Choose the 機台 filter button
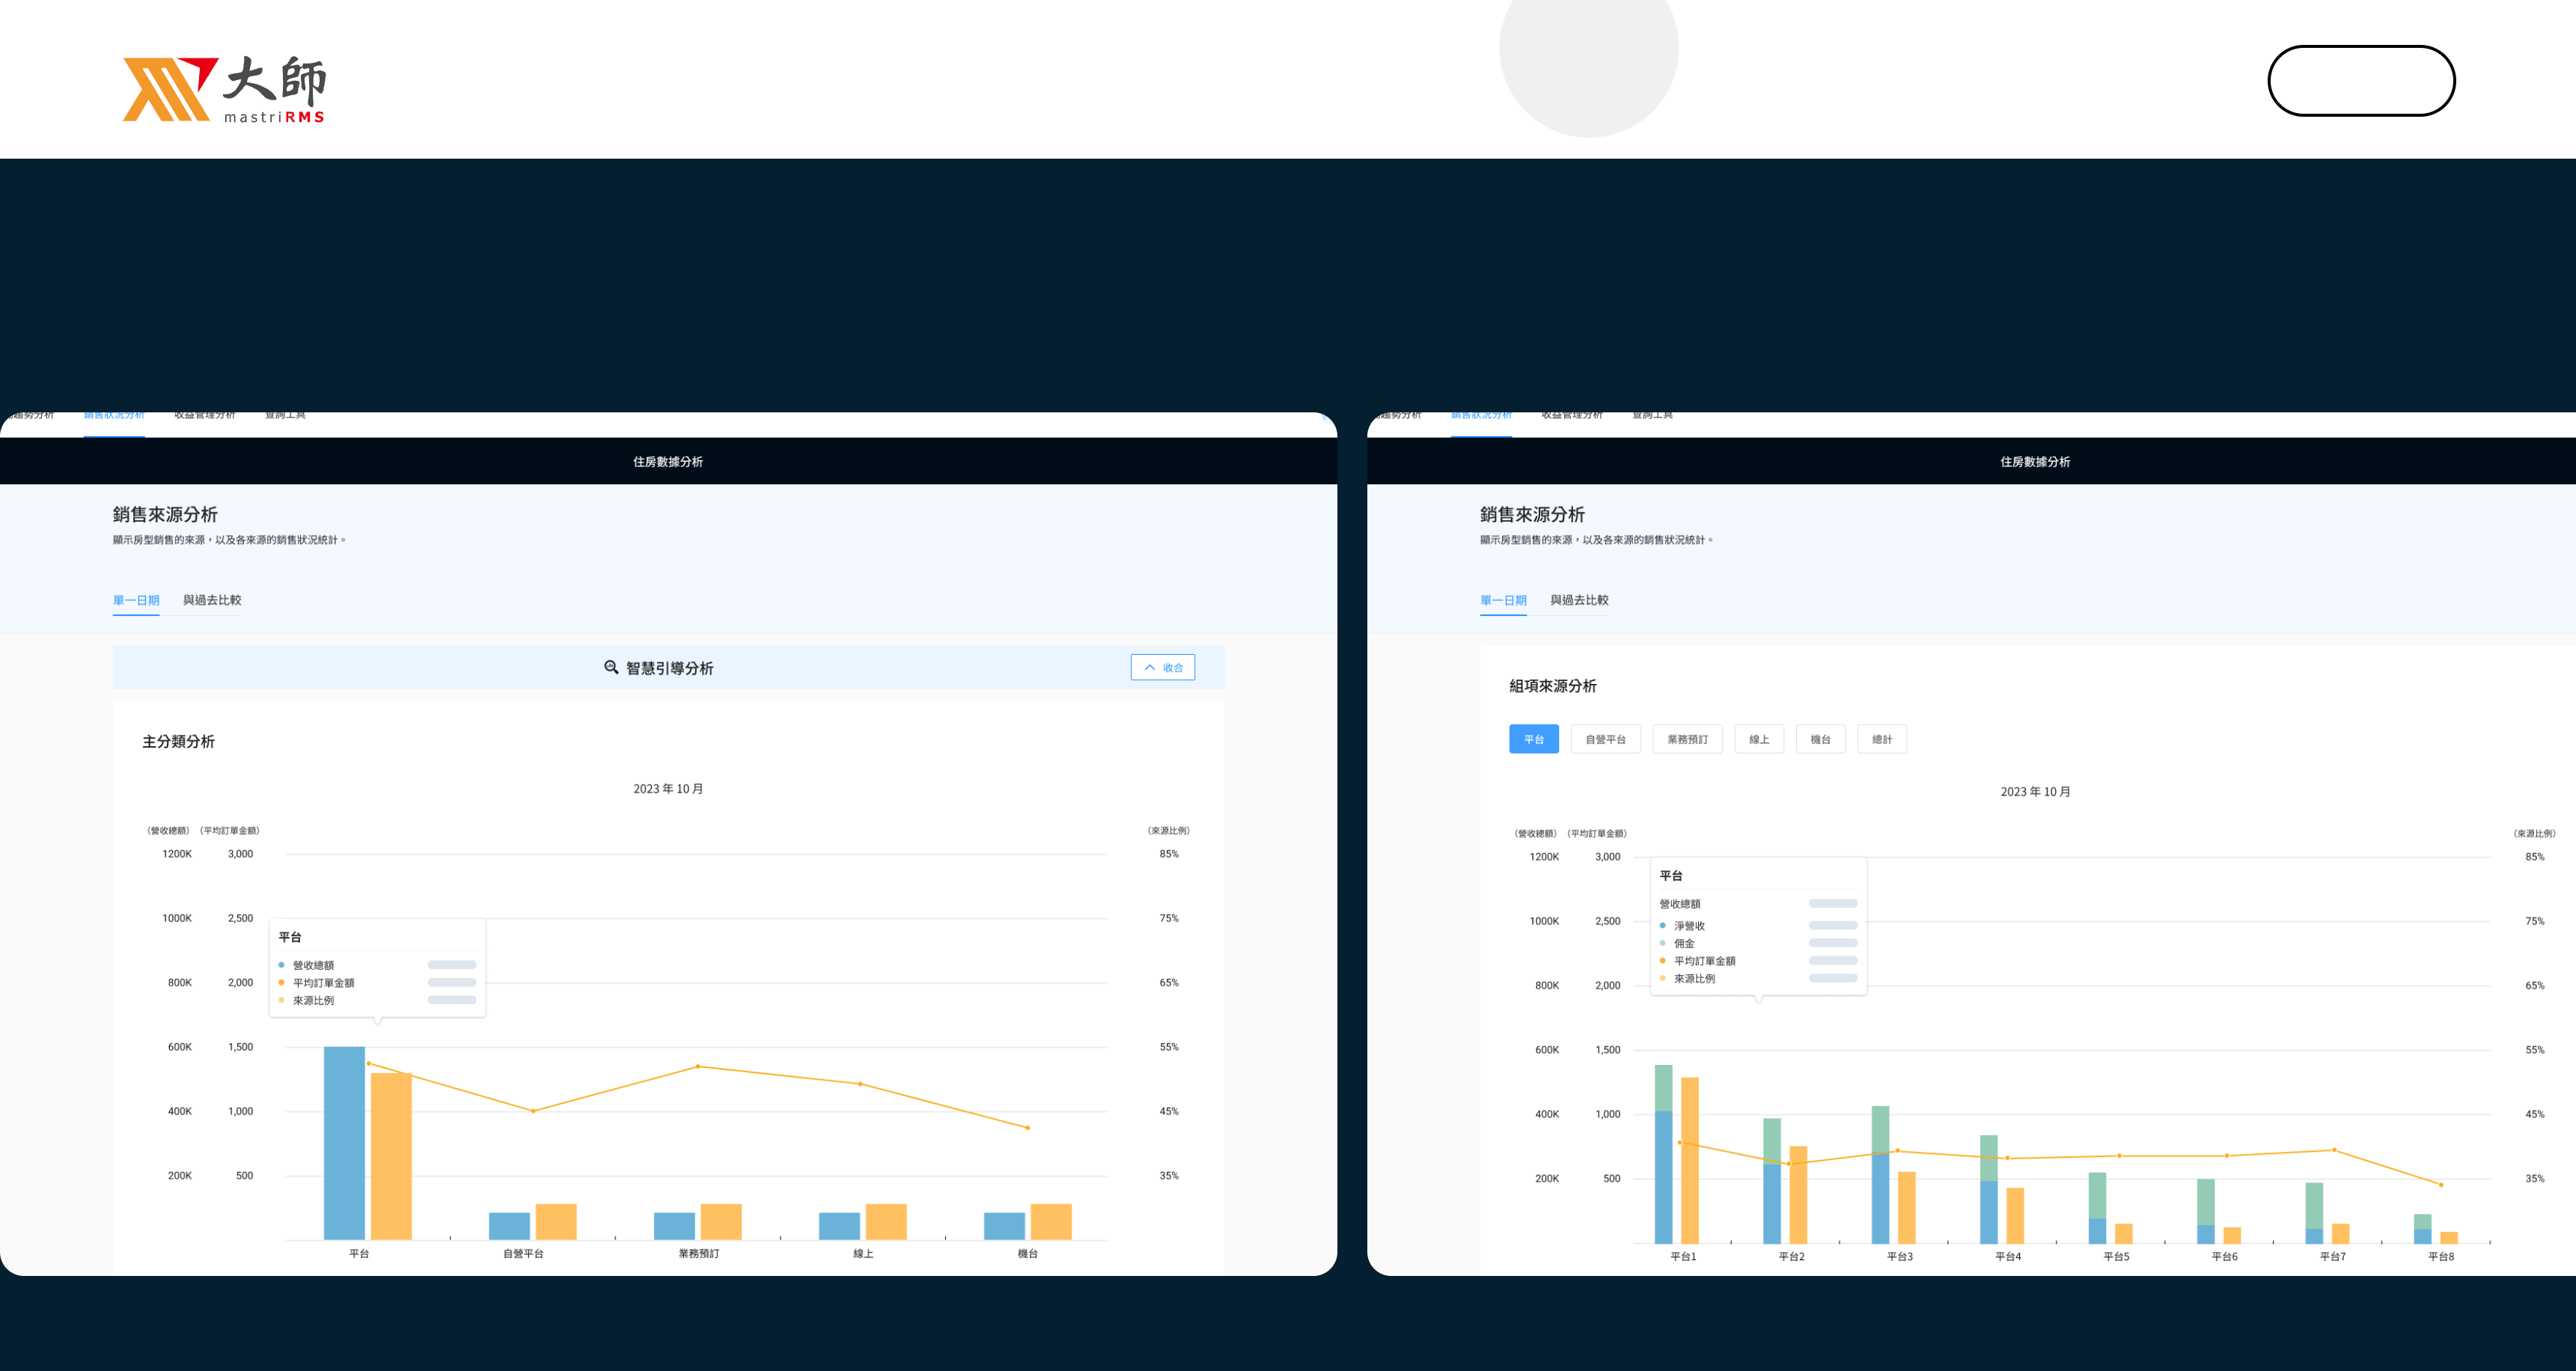This screenshot has height=1371, width=2576. coord(1820,739)
